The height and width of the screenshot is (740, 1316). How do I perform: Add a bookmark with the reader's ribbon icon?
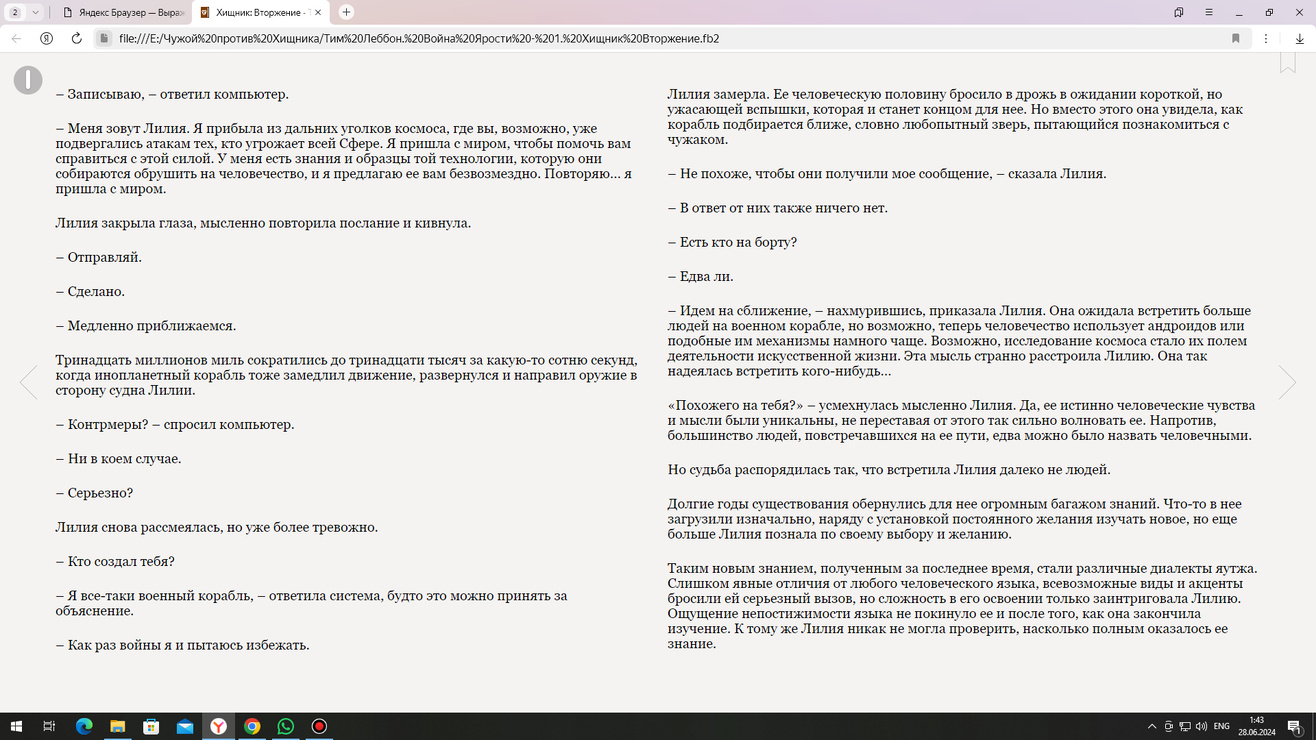[x=1288, y=62]
